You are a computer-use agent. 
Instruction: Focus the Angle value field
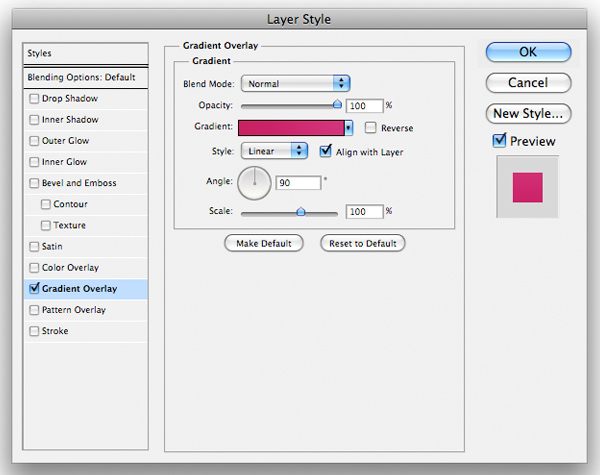point(298,183)
